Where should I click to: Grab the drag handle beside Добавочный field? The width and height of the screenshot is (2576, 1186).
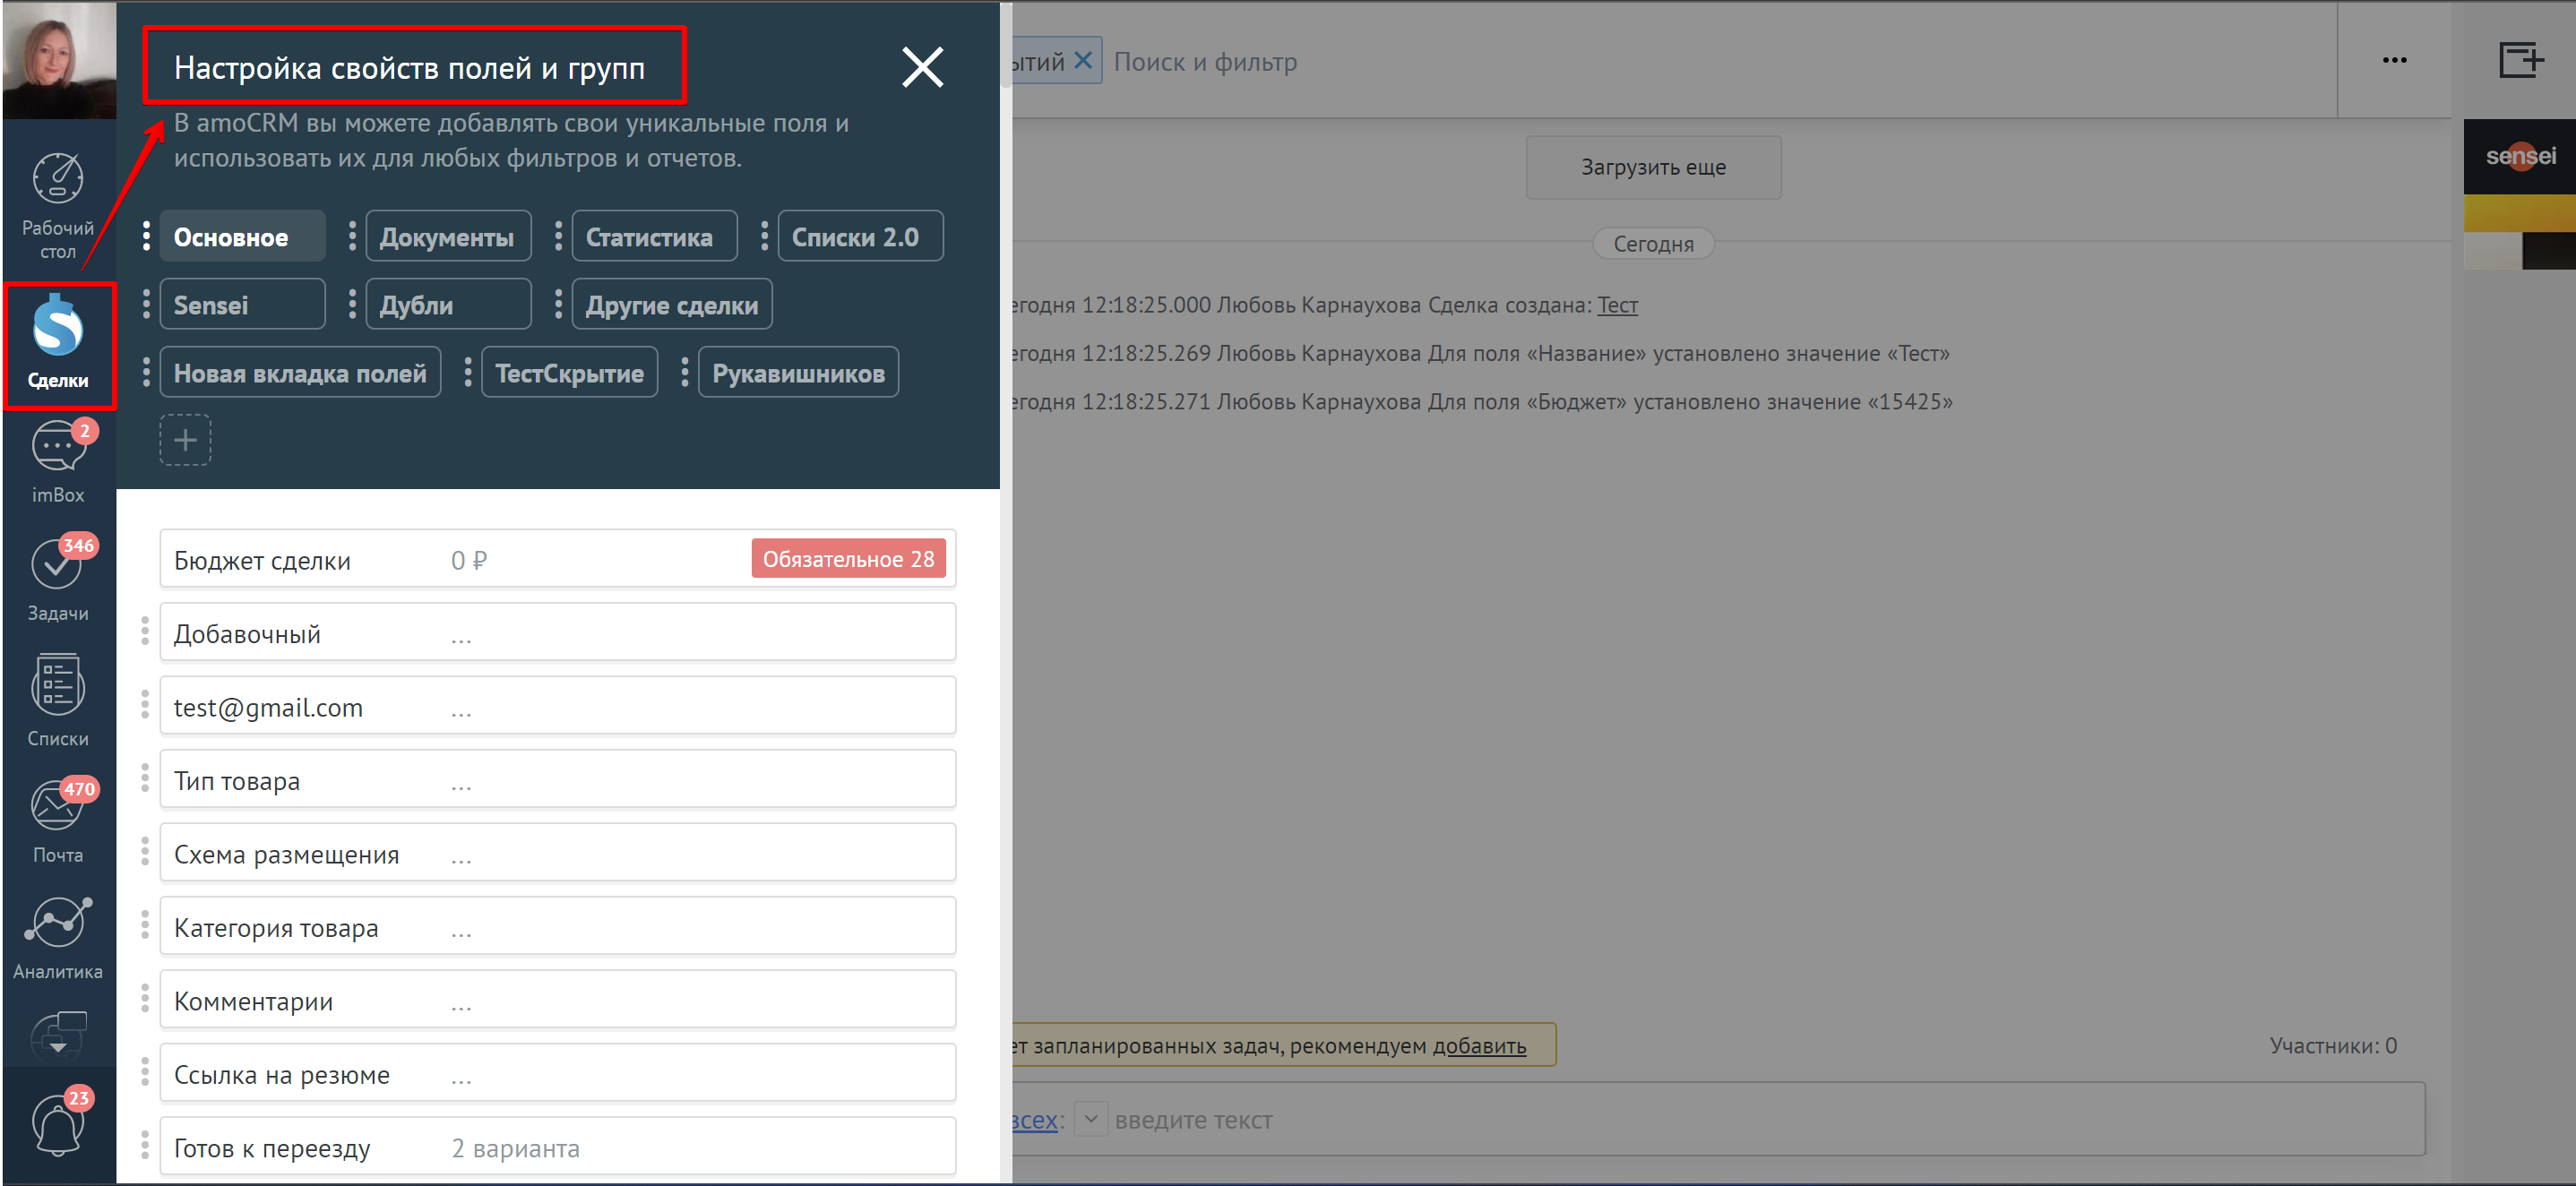click(x=145, y=631)
